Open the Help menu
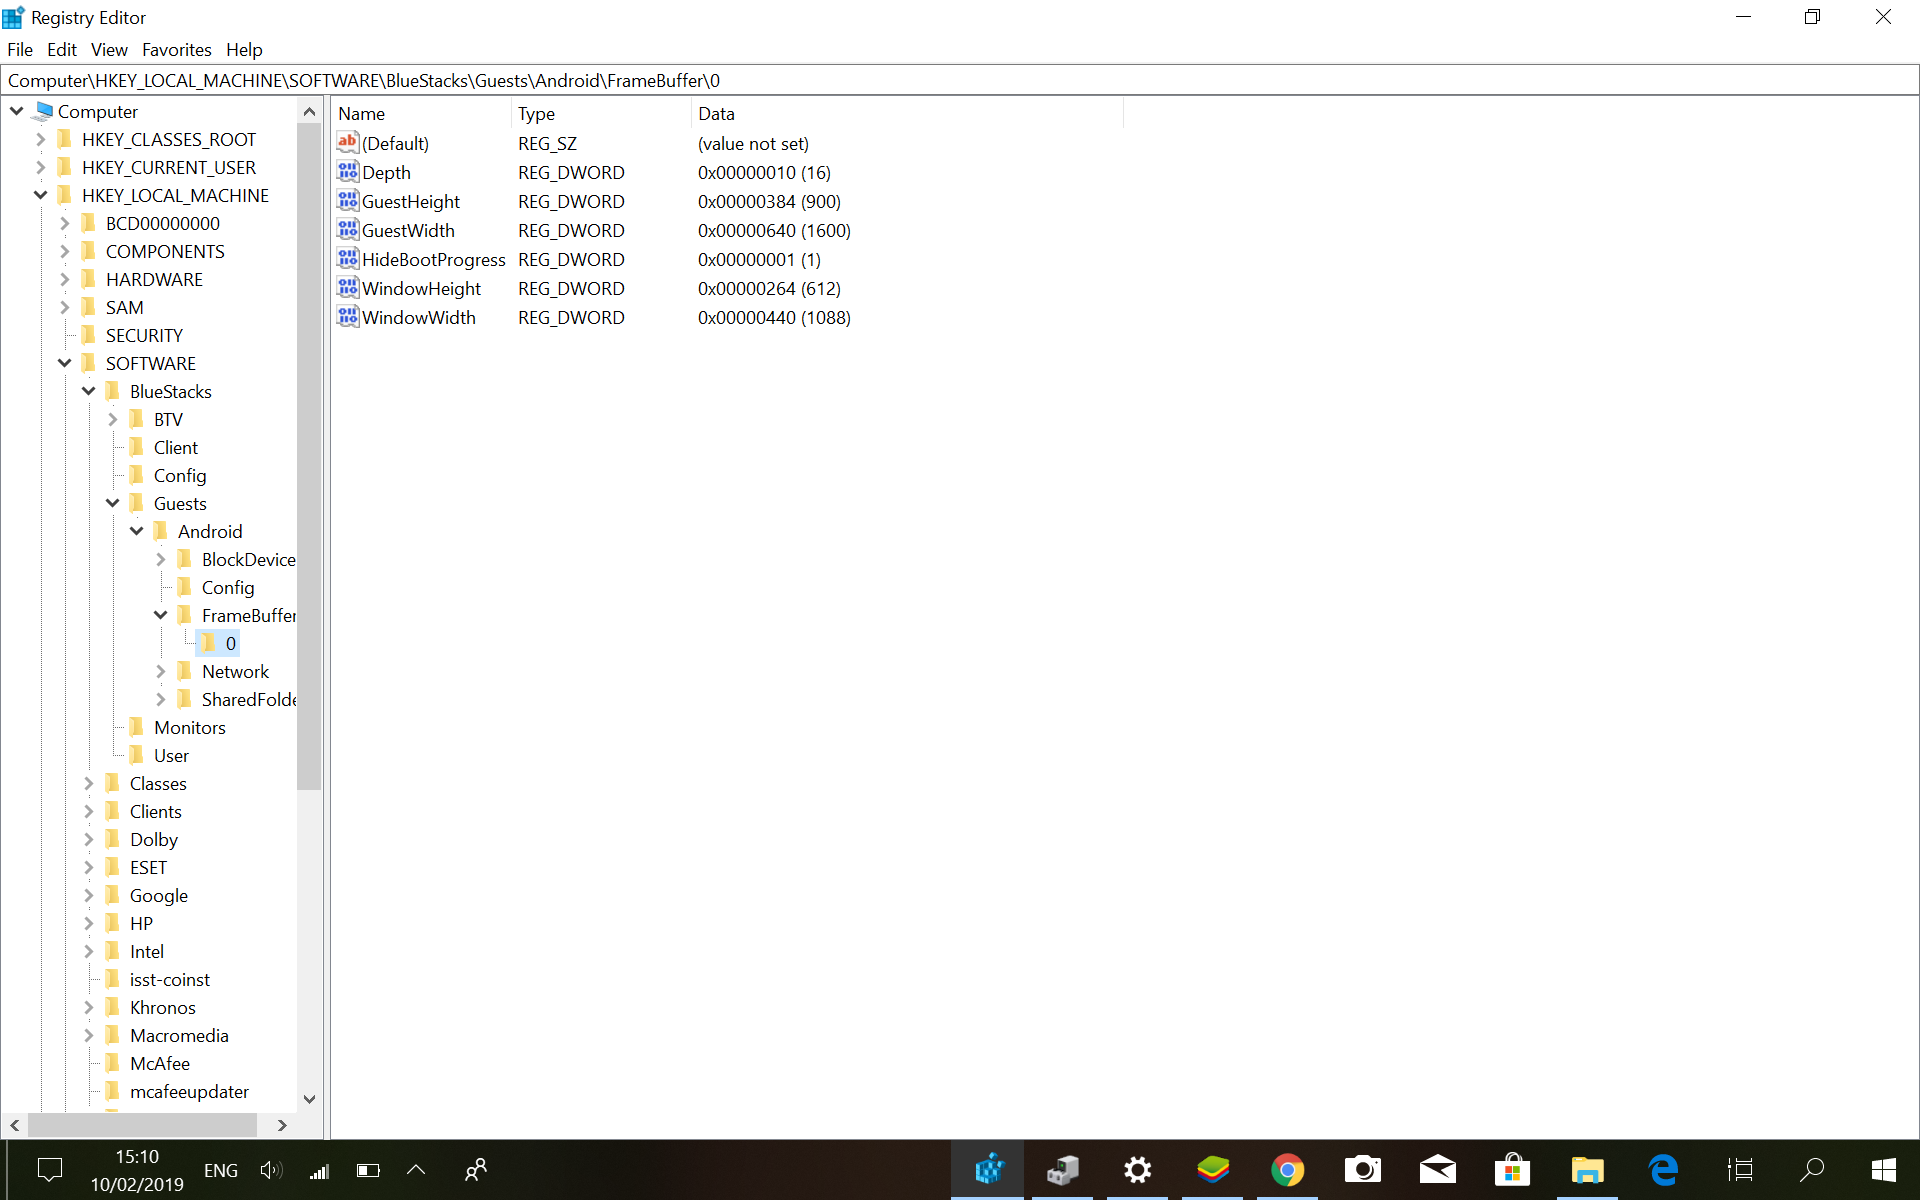The image size is (1920, 1200). coord(244,49)
